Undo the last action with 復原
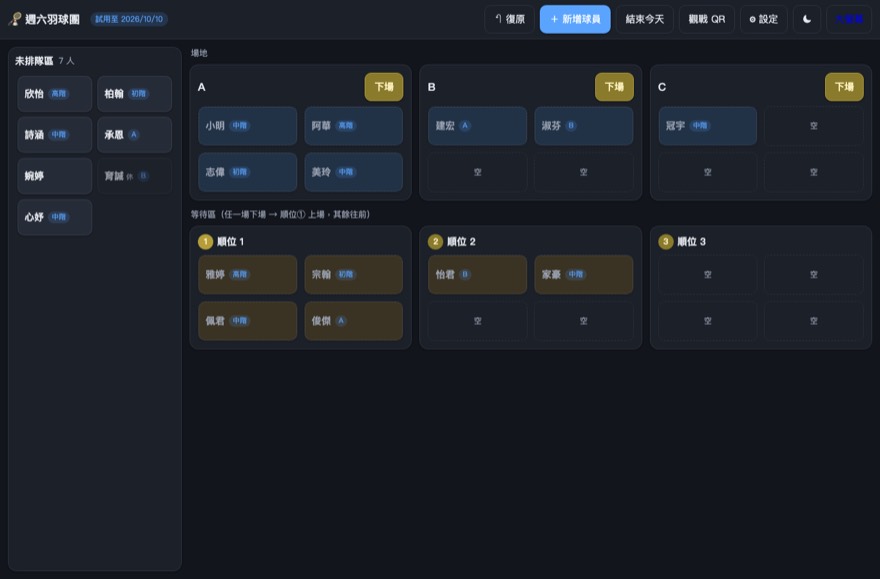Screen dimensions: 880x579 [510, 19]
